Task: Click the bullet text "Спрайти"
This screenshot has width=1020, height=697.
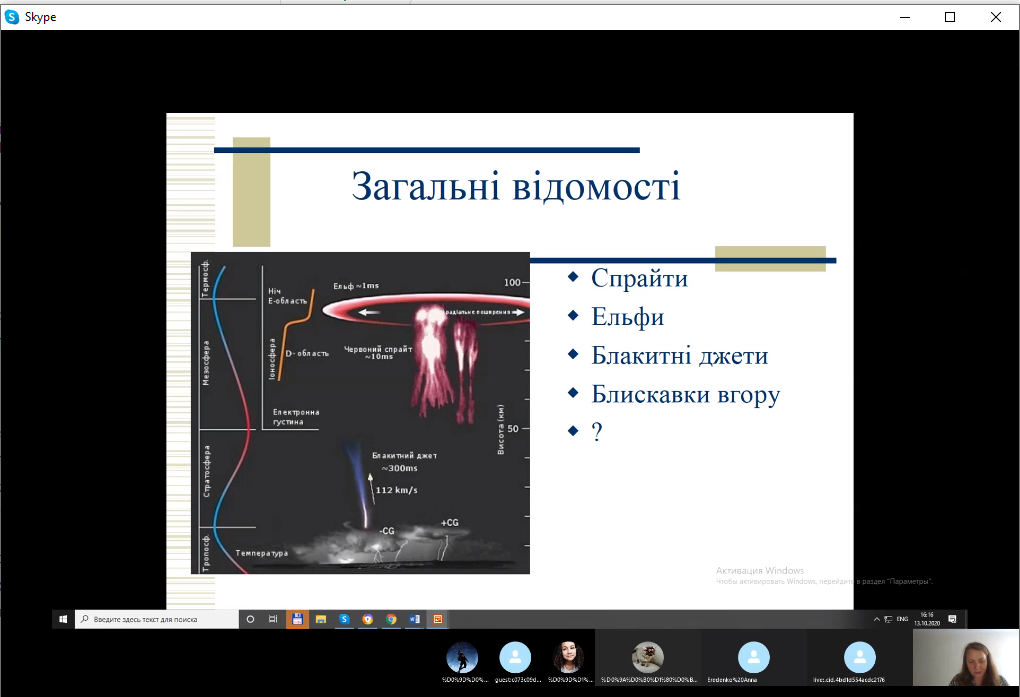Action: pos(639,279)
